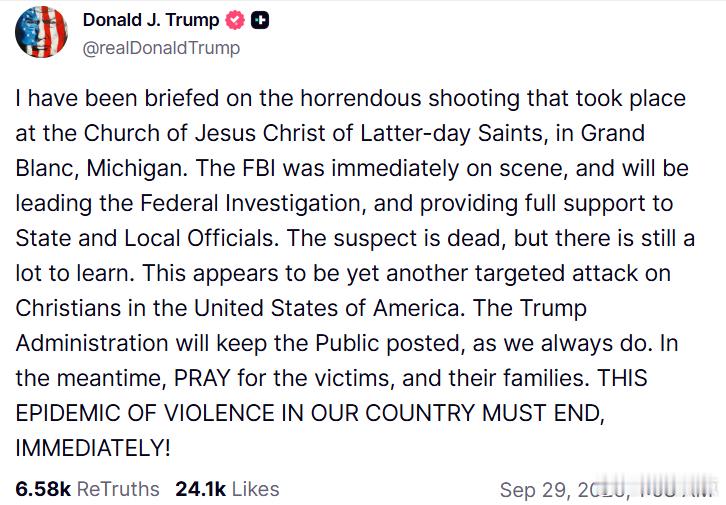This screenshot has height=505, width=726.
Task: Click the word PRAY in the post
Action: coord(202,378)
